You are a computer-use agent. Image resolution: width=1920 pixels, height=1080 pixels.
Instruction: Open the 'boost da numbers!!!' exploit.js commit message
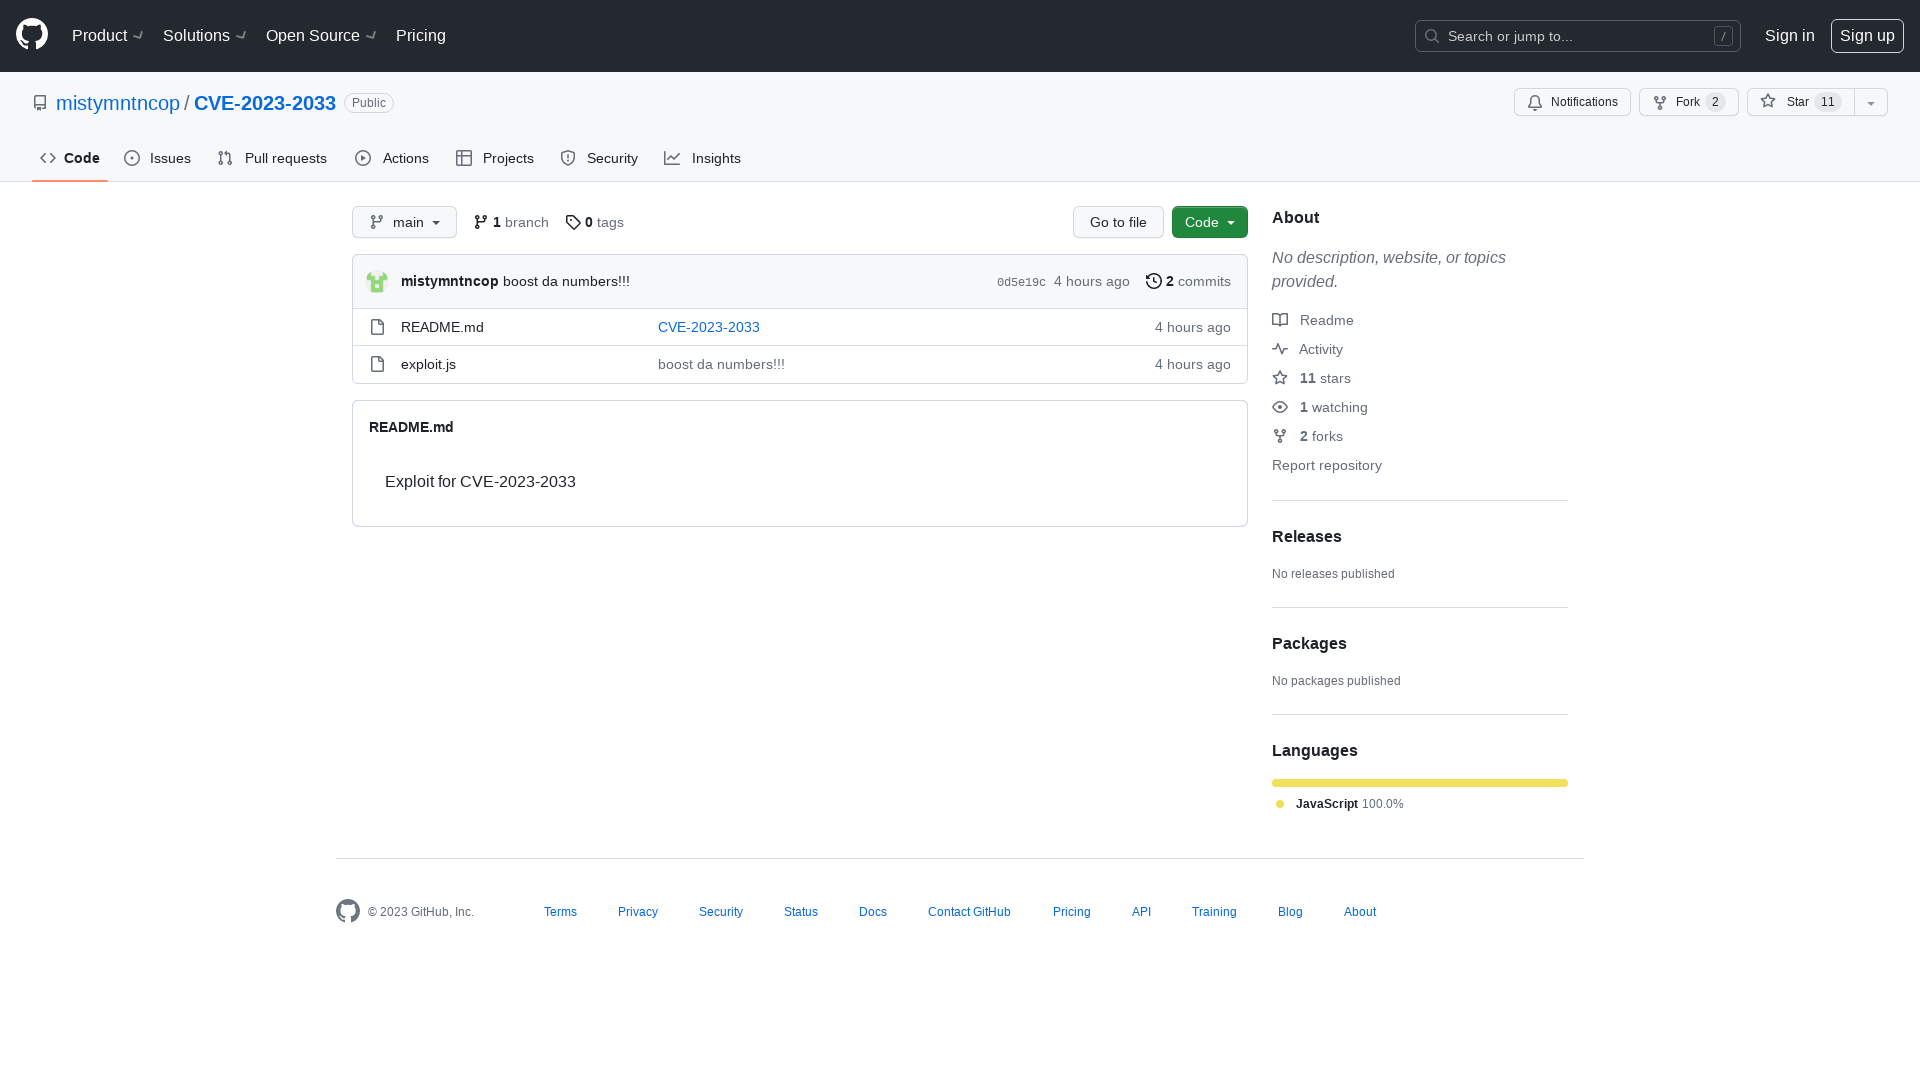(721, 364)
